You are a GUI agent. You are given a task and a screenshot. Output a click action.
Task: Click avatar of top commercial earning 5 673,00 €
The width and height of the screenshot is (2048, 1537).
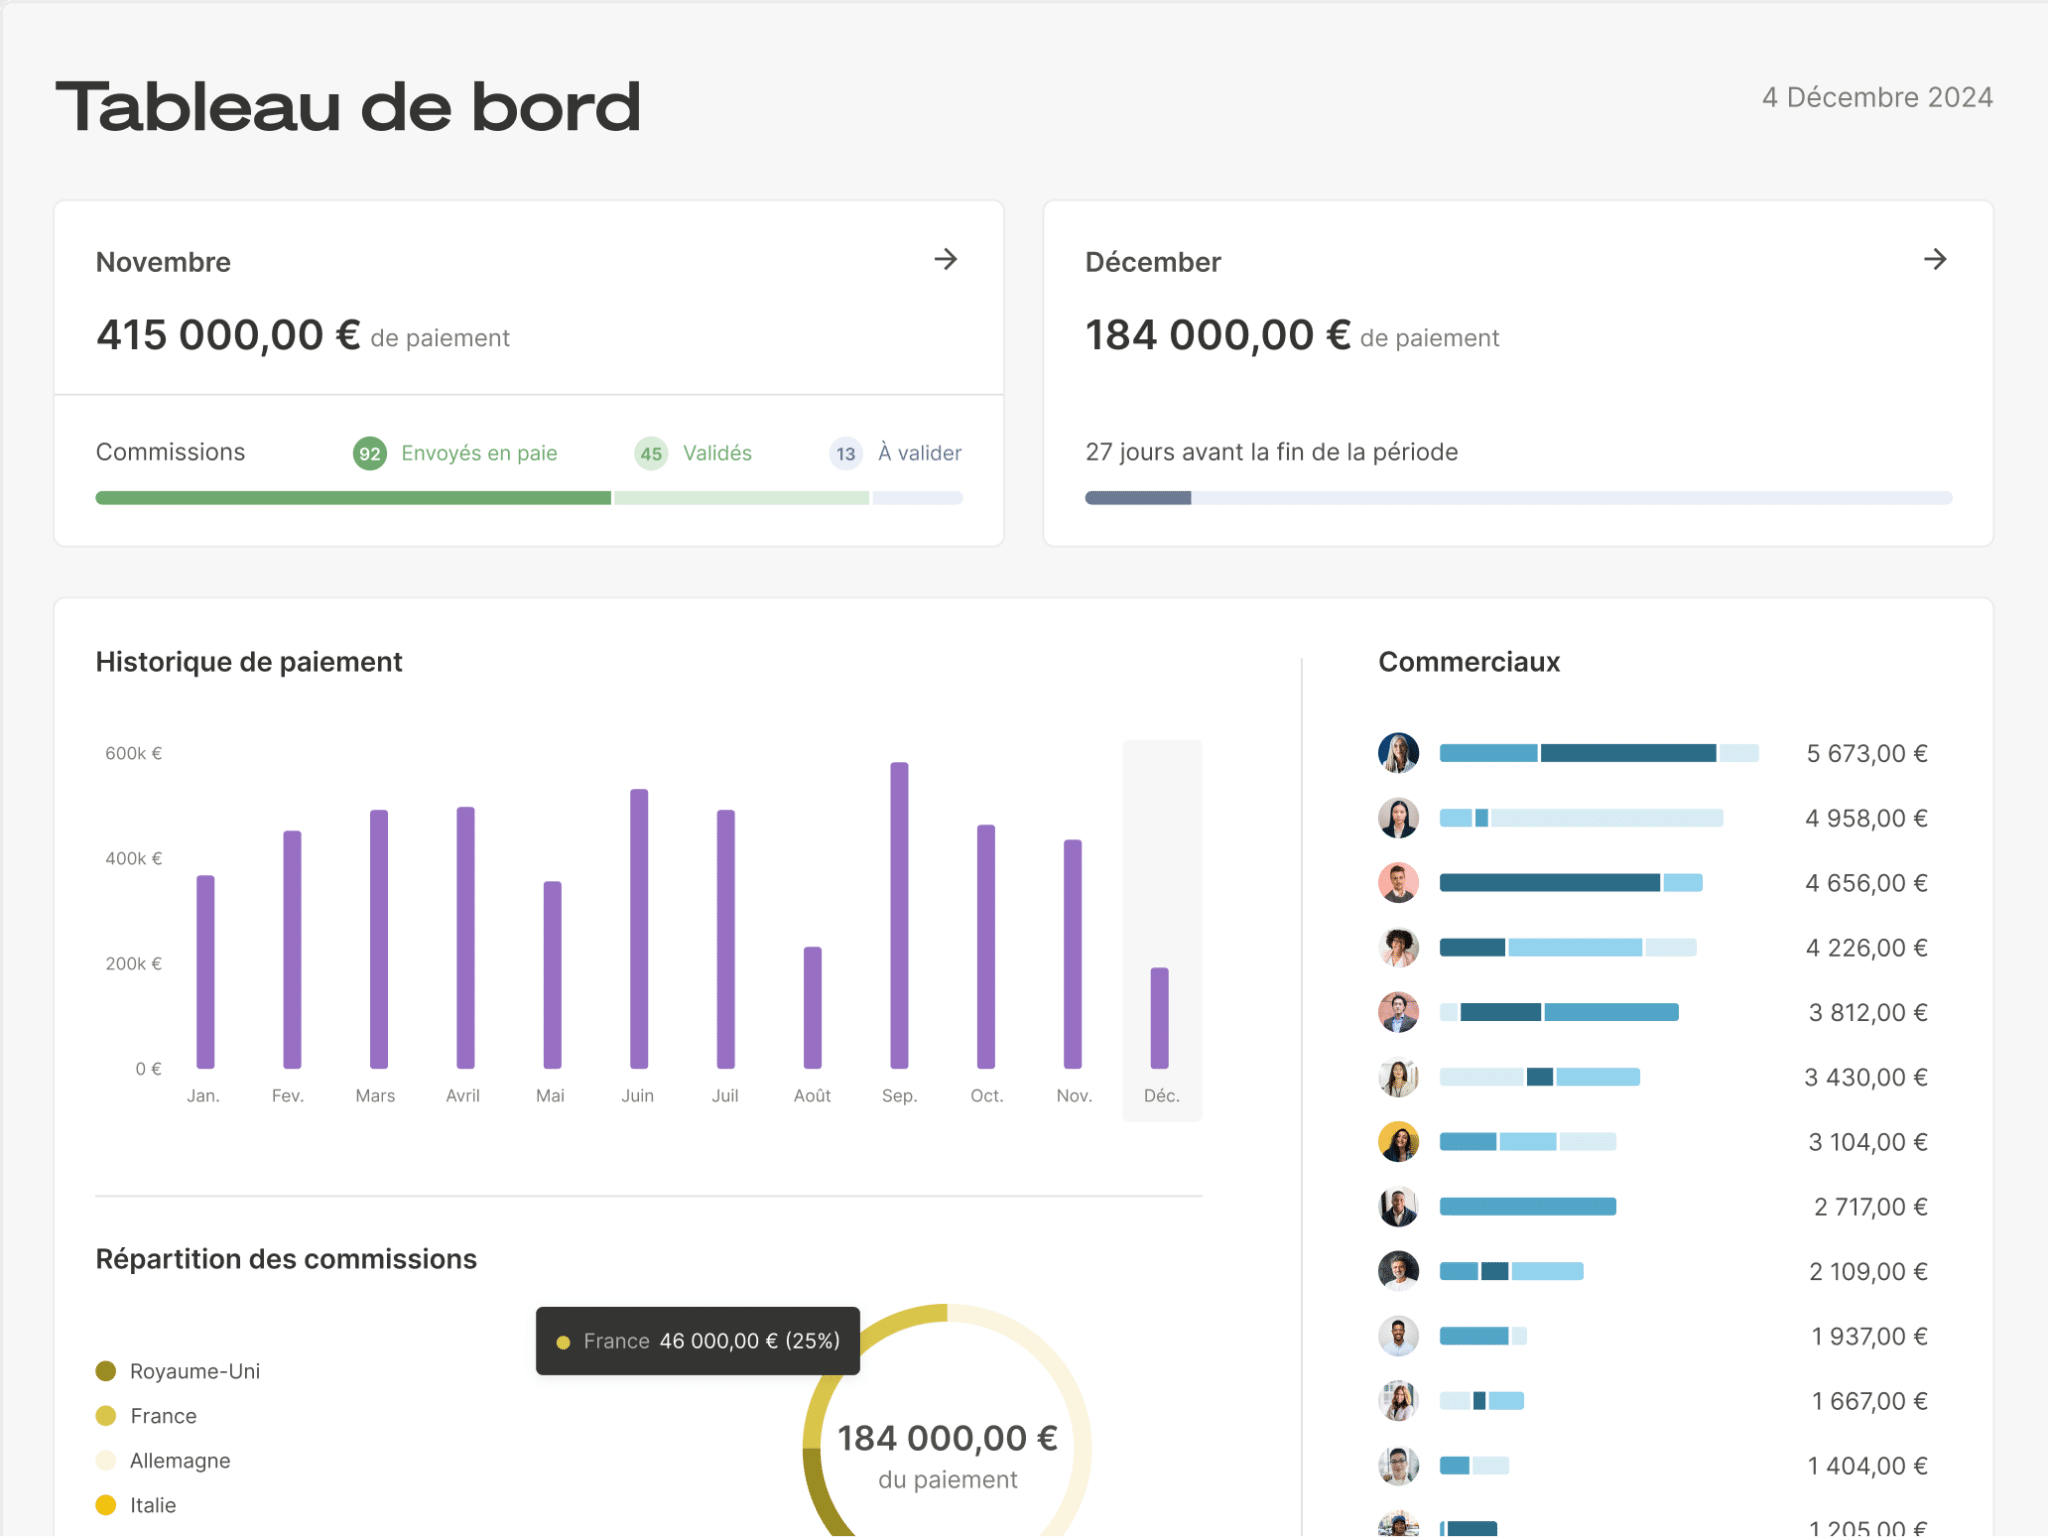(1397, 753)
